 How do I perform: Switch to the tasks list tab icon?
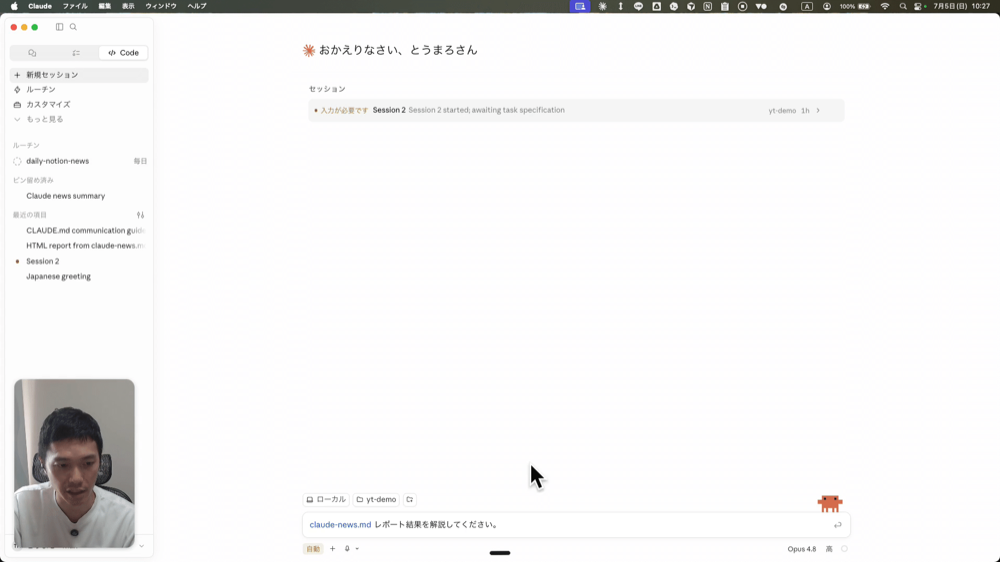coord(76,53)
